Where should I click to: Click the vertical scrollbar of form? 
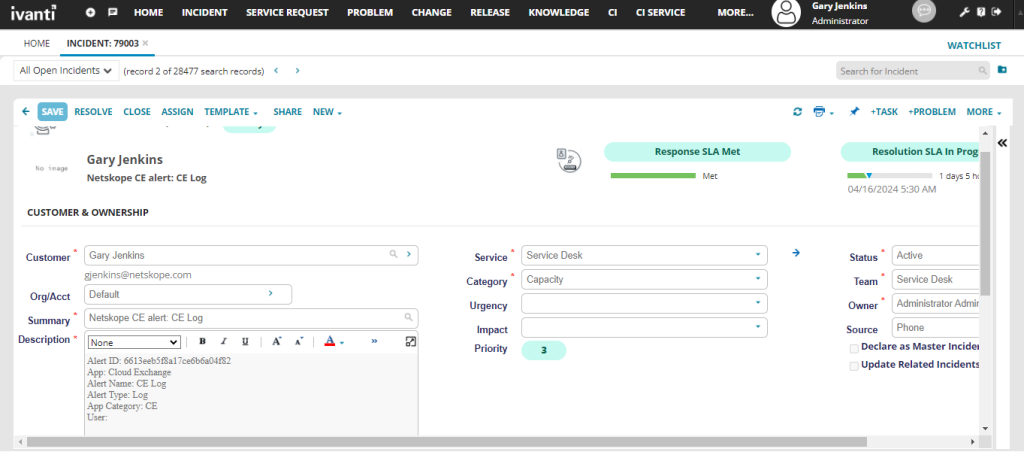tap(985, 224)
